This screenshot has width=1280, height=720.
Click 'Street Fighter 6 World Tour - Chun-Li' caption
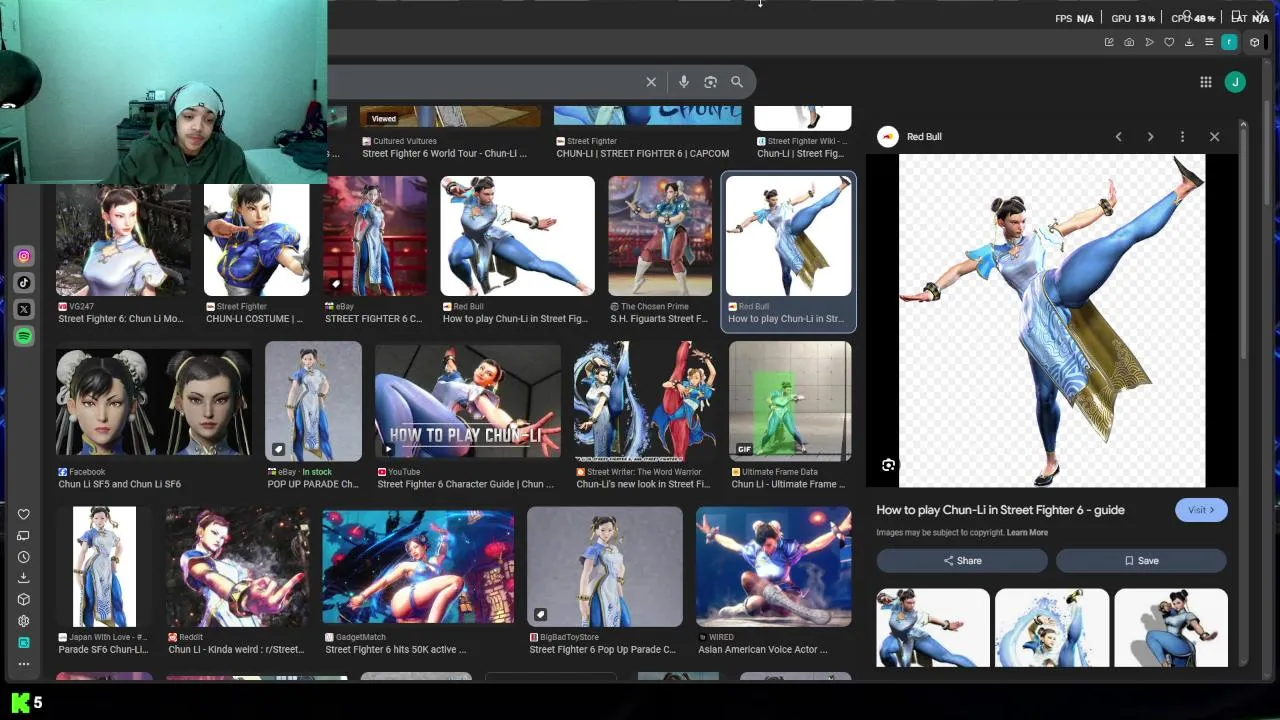[x=445, y=154]
